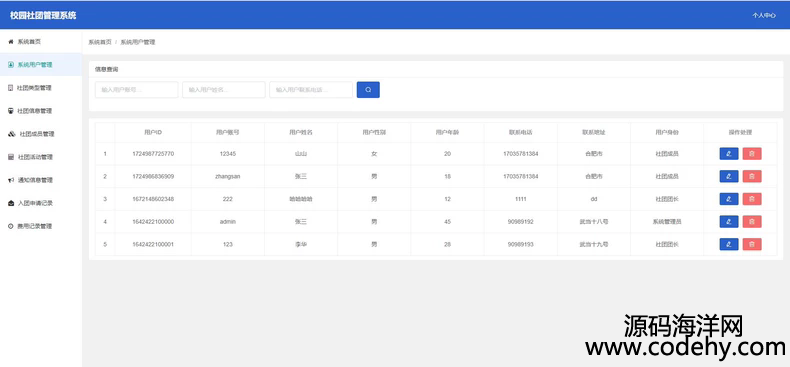The width and height of the screenshot is (790, 367).
Task: Delete the zhangsan user row
Action: point(752,176)
